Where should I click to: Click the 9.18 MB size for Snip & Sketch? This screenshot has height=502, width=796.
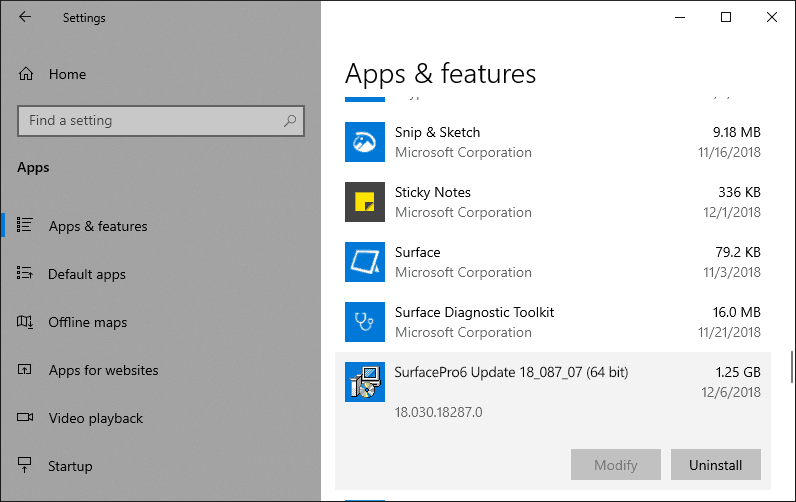(x=737, y=132)
